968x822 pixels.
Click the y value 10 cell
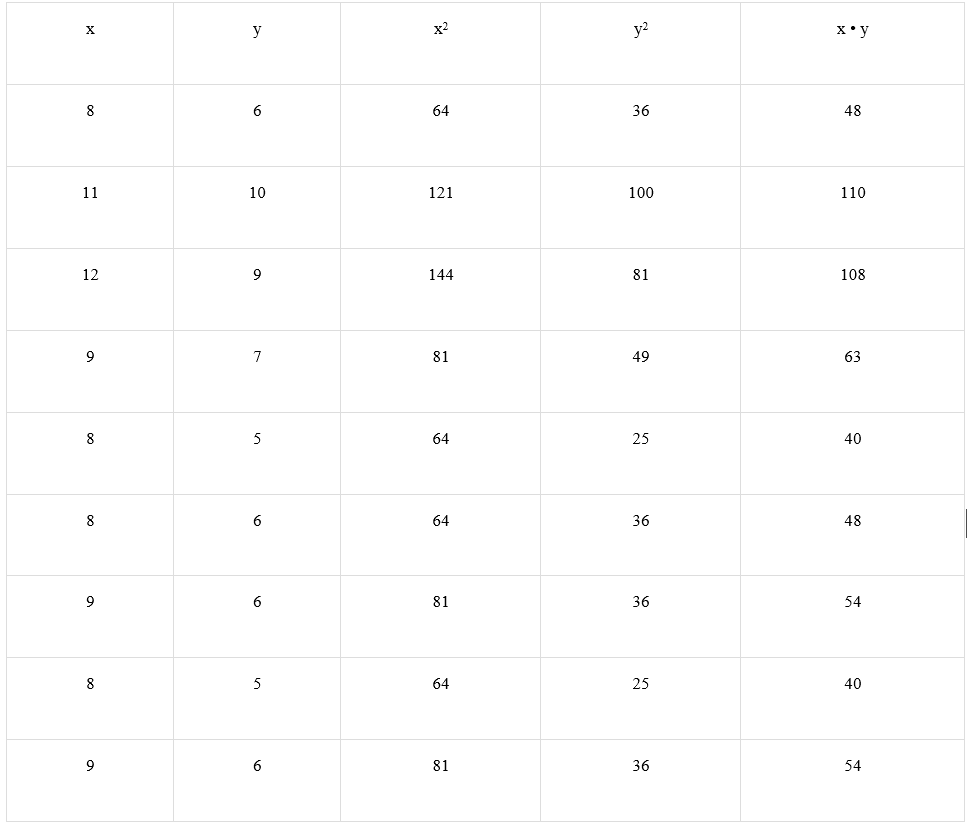(x=257, y=207)
